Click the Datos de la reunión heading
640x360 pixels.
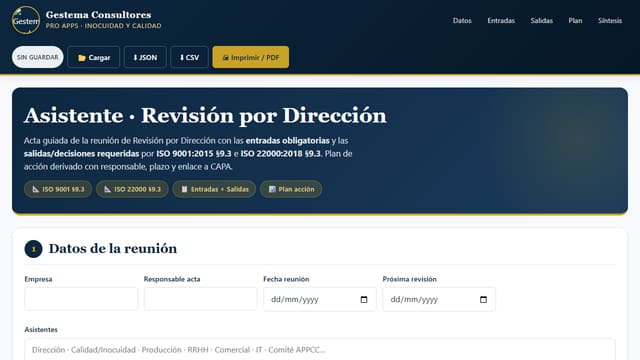[x=113, y=249]
